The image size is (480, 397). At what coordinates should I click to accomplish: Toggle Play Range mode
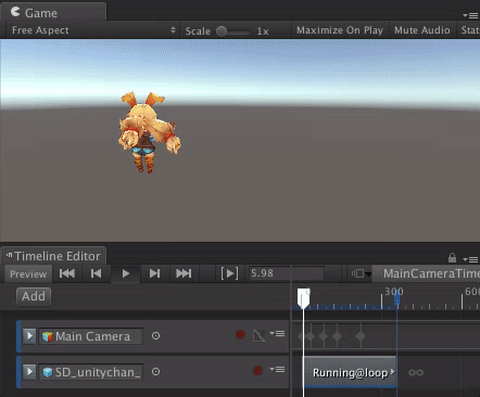coord(230,274)
